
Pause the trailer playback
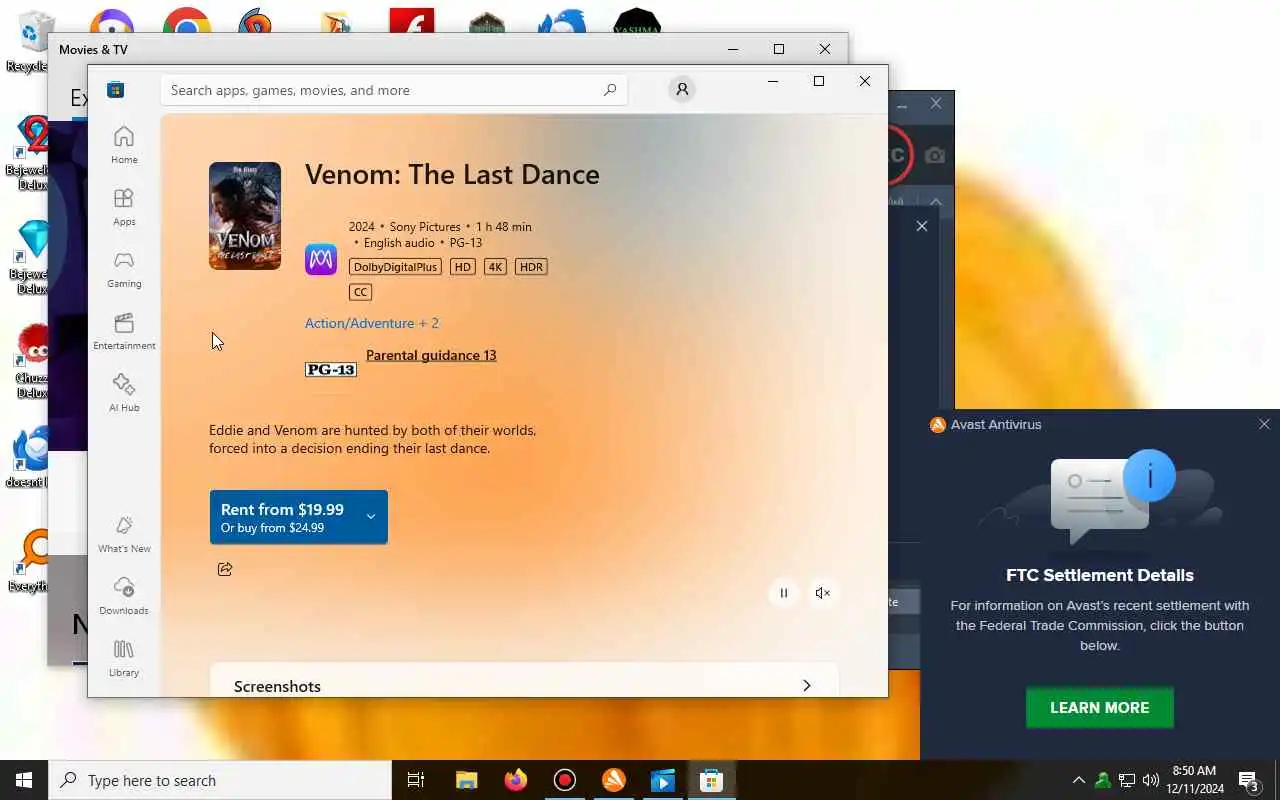pos(784,593)
